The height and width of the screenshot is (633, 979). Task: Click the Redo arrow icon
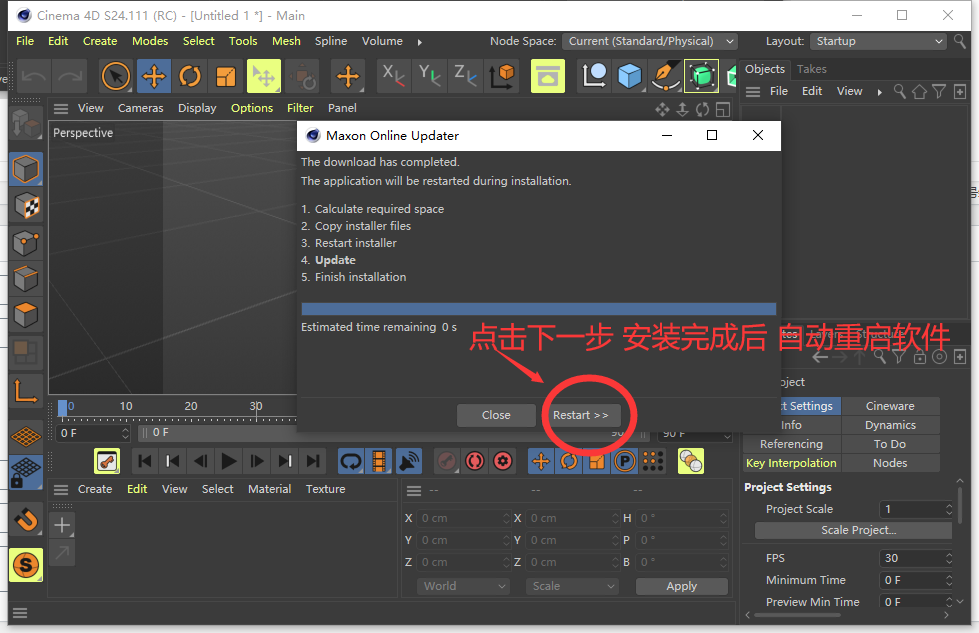click(x=69, y=77)
